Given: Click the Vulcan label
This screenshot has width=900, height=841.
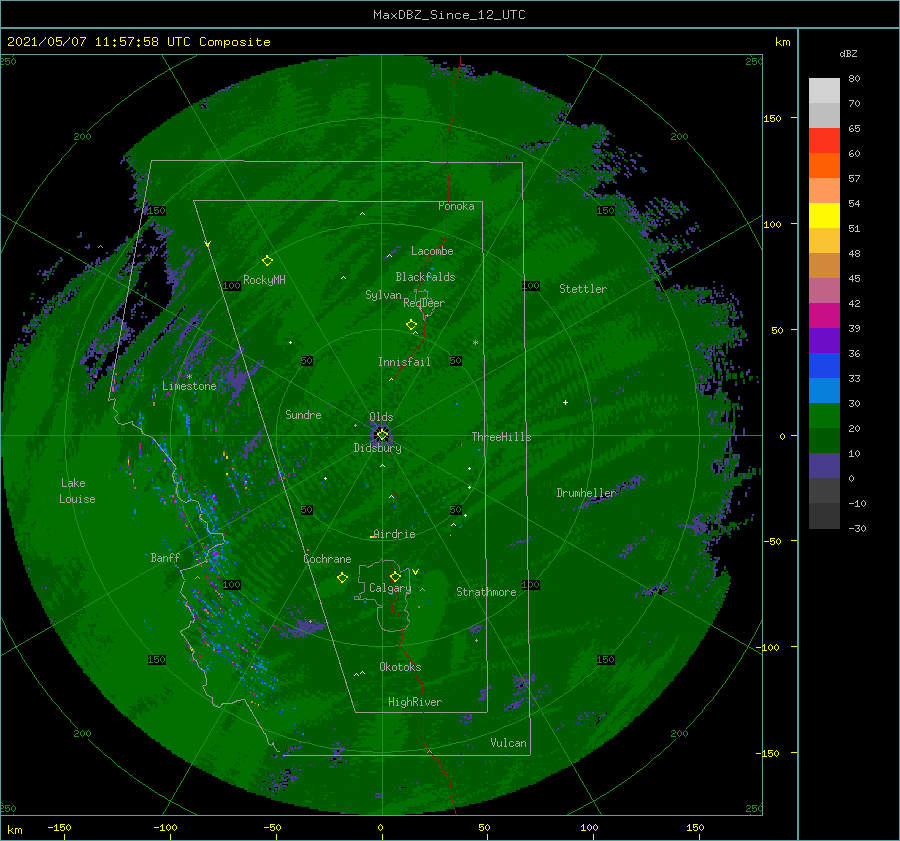Looking at the screenshot, I should tap(508, 743).
